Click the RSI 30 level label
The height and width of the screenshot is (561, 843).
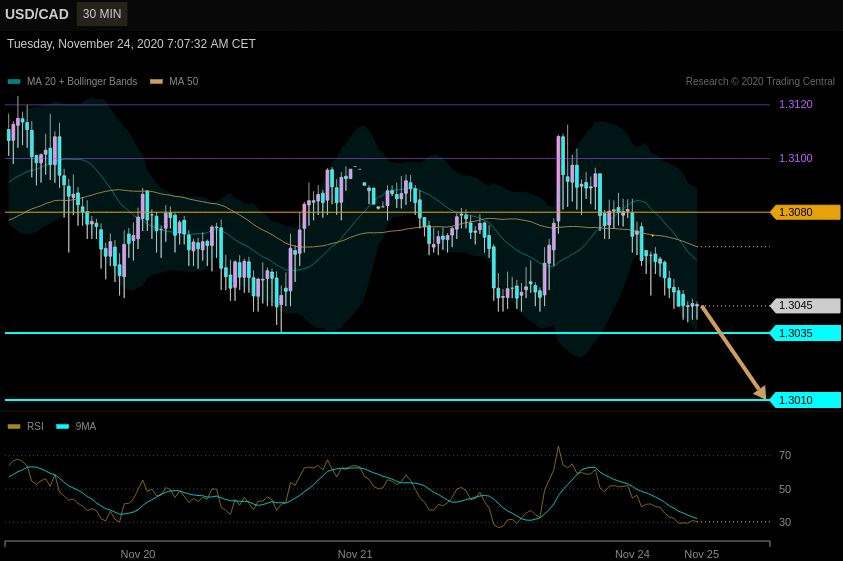[785, 522]
